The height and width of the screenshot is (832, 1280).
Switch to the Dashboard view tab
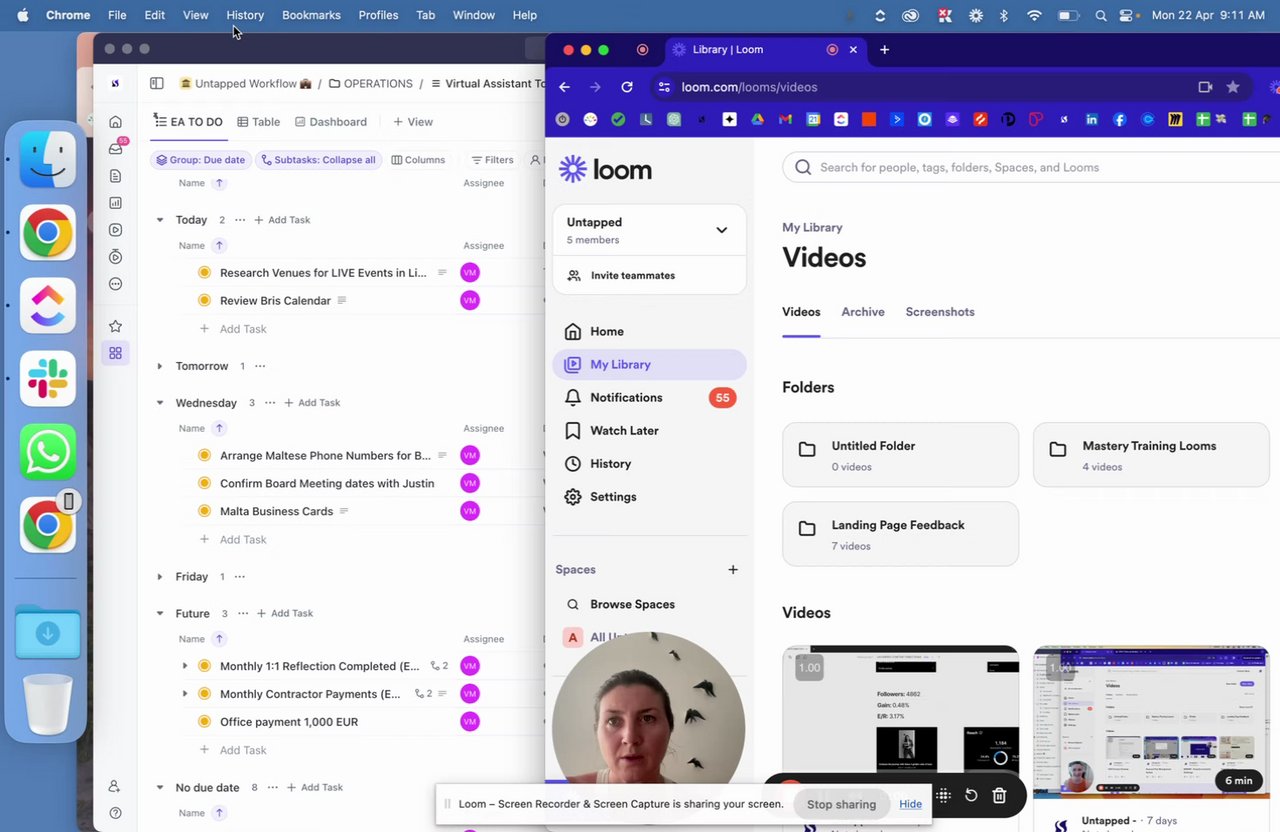point(330,122)
